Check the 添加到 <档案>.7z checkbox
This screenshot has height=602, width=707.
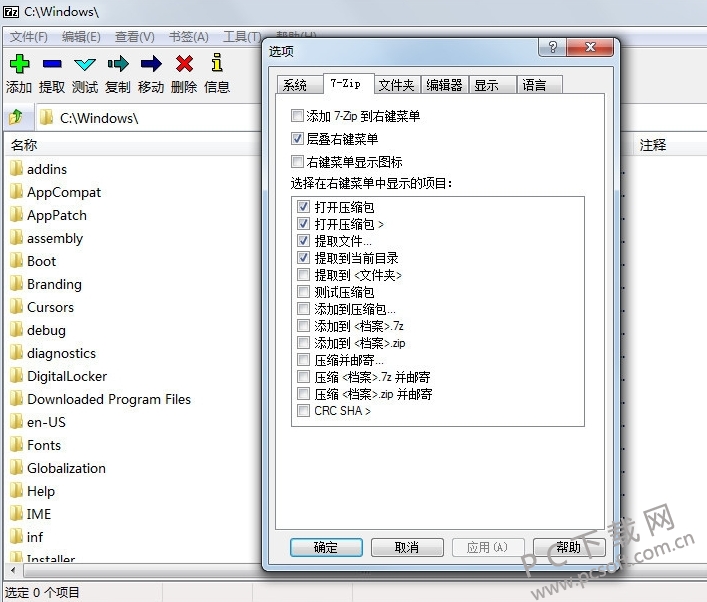[303, 326]
